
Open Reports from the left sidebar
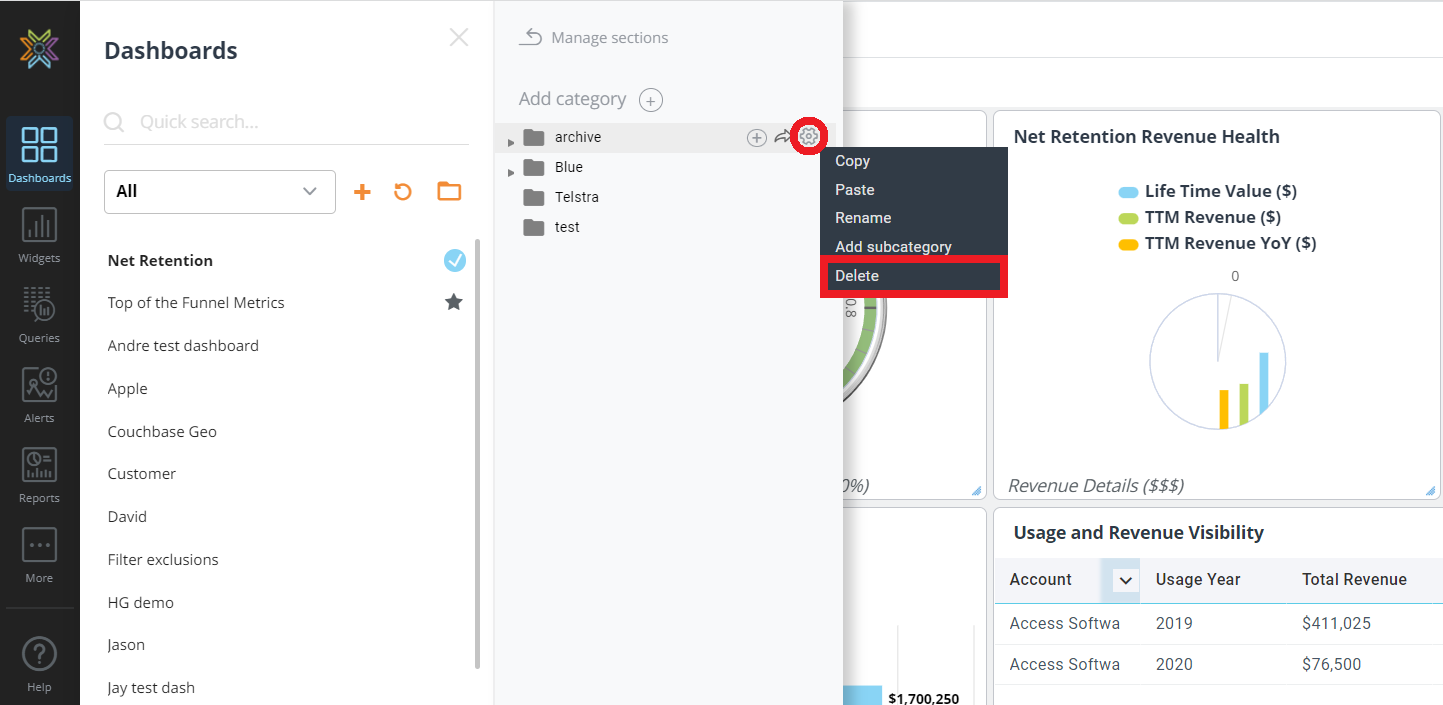pos(39,475)
